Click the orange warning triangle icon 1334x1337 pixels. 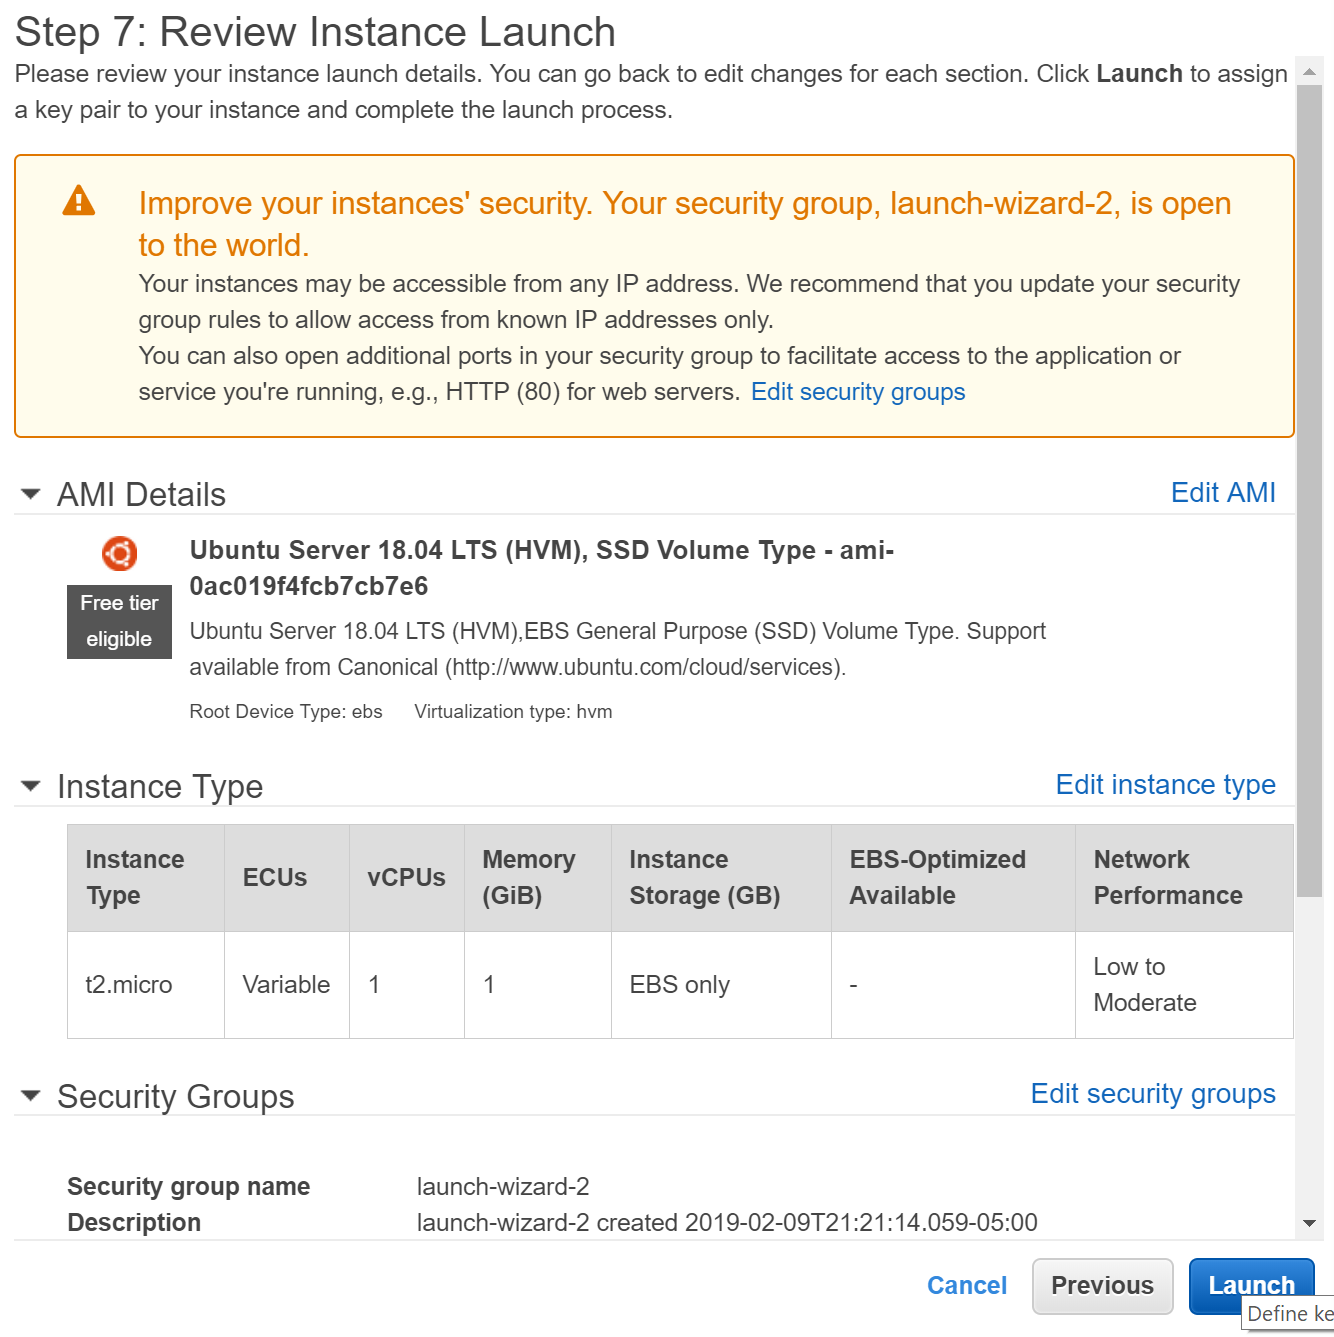[79, 201]
